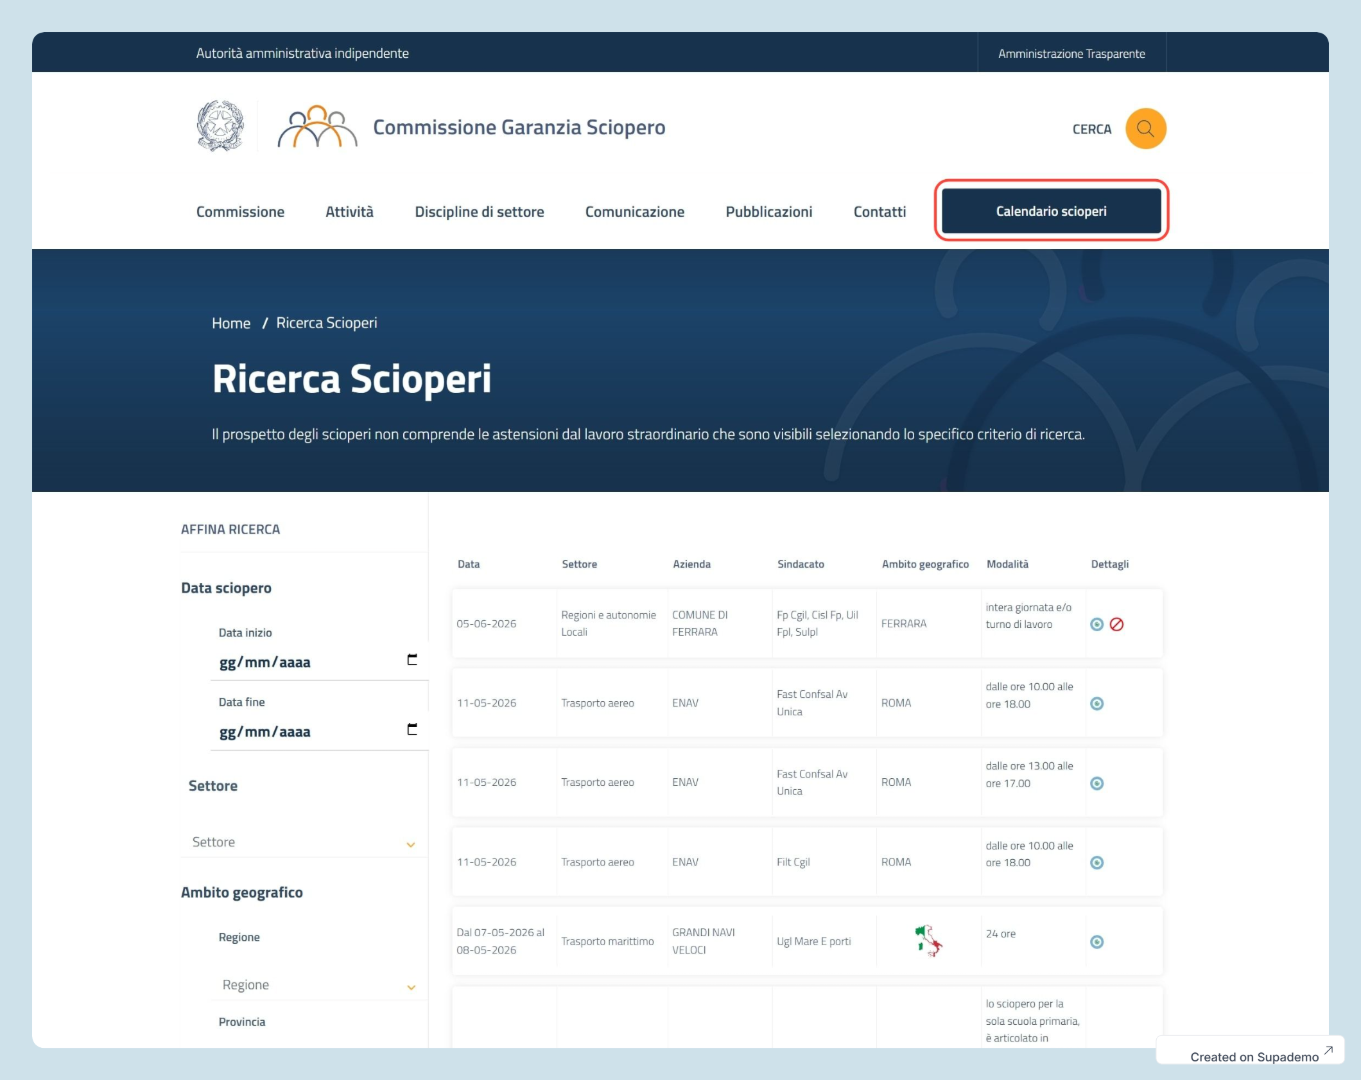Click Trasporto marittimo sector cell
Image resolution: width=1361 pixels, height=1080 pixels.
[607, 941]
